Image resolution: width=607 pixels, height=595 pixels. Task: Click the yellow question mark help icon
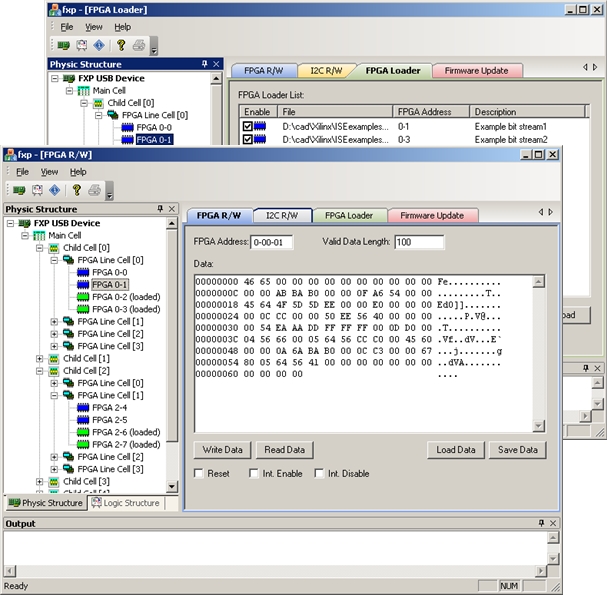(76, 190)
